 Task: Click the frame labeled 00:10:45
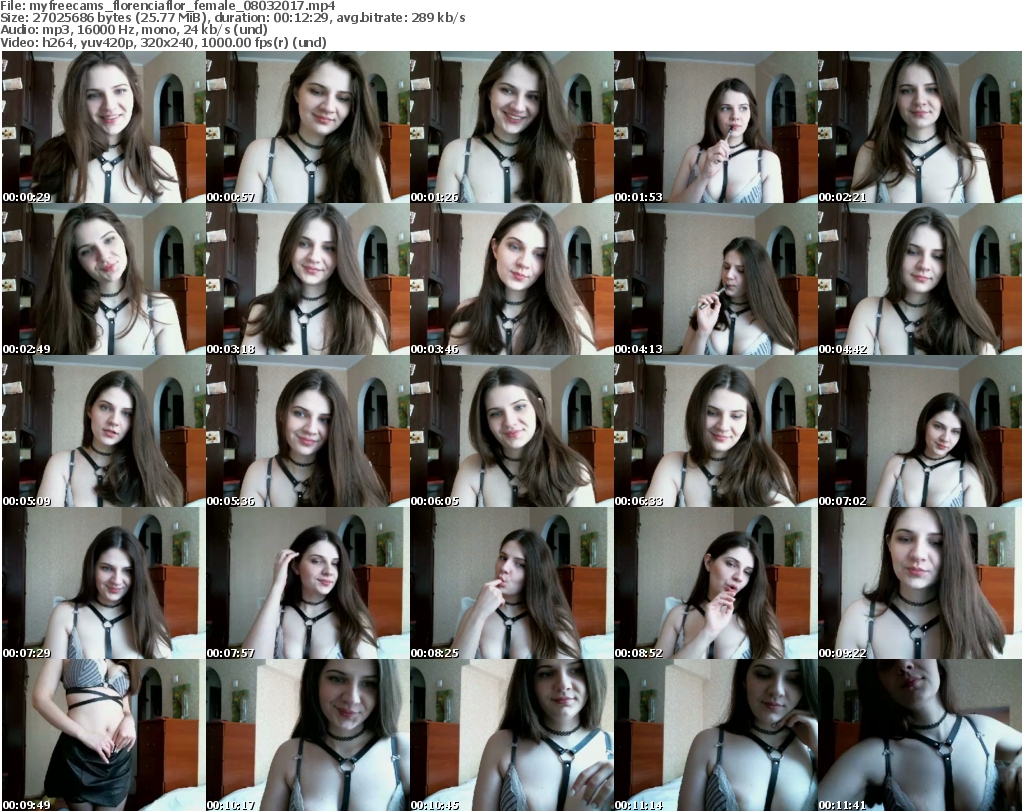click(511, 735)
